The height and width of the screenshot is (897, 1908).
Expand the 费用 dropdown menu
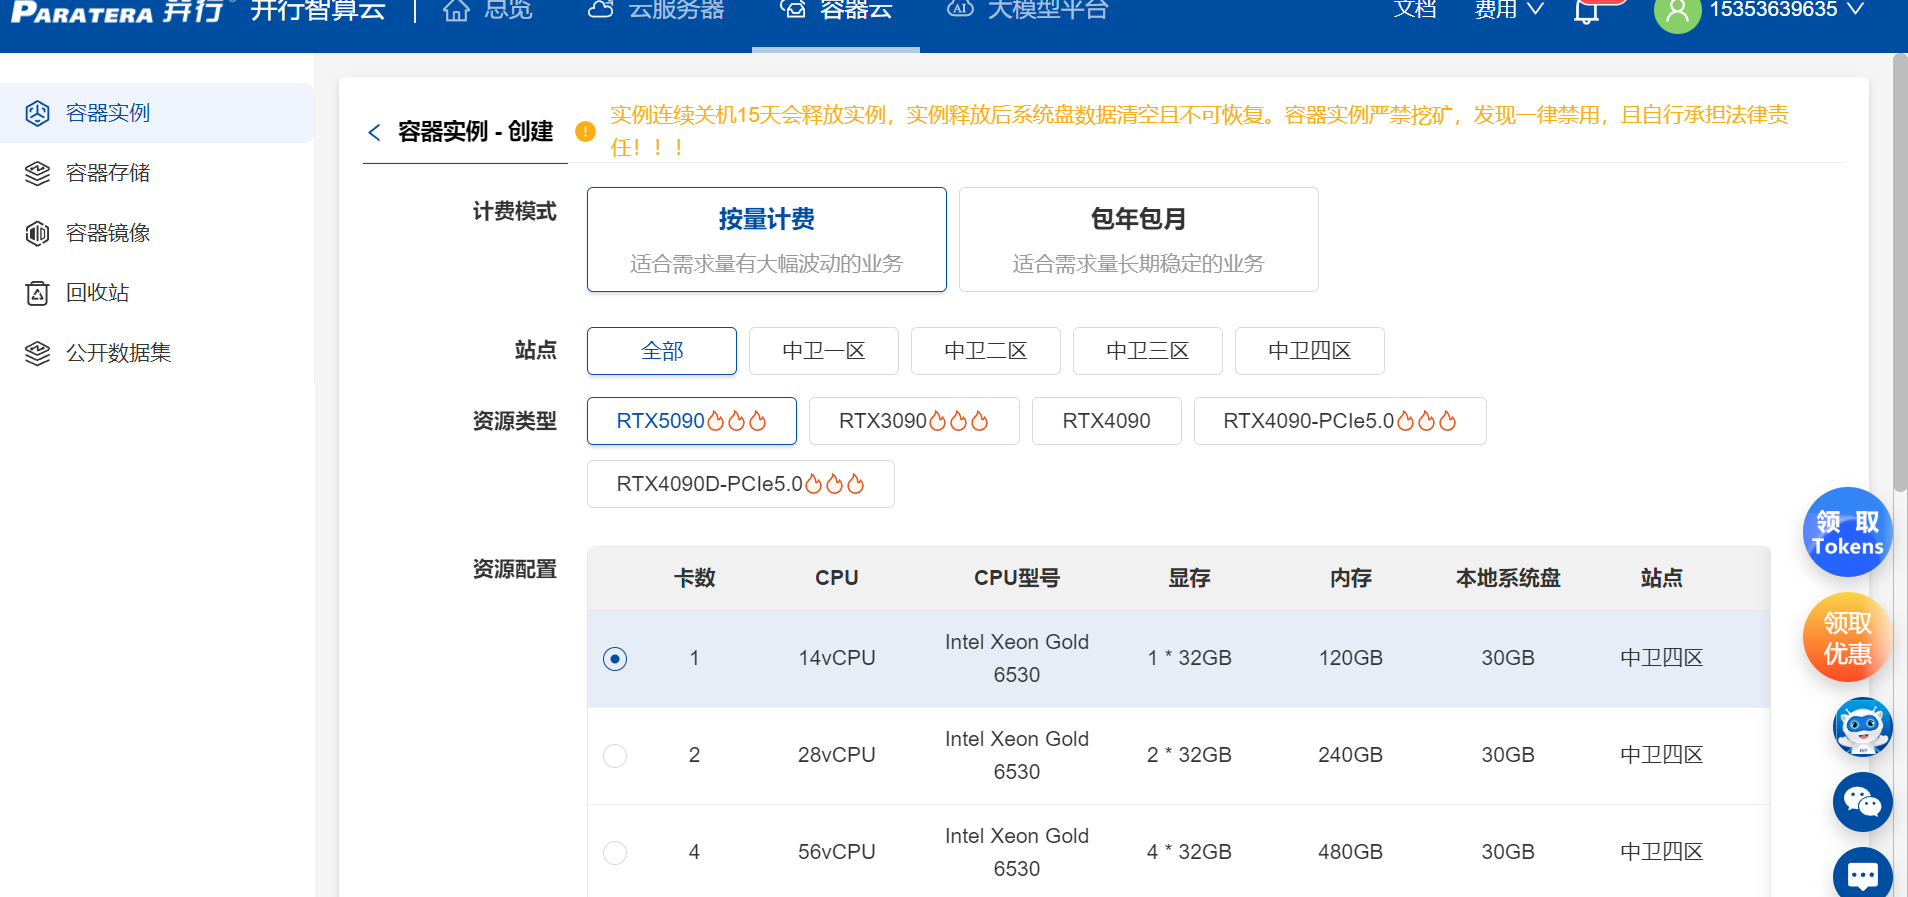tap(1509, 10)
